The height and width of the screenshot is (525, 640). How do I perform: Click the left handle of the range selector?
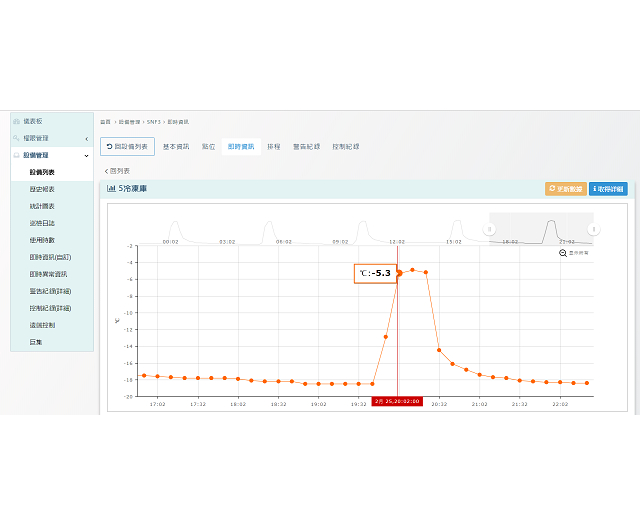click(x=490, y=229)
